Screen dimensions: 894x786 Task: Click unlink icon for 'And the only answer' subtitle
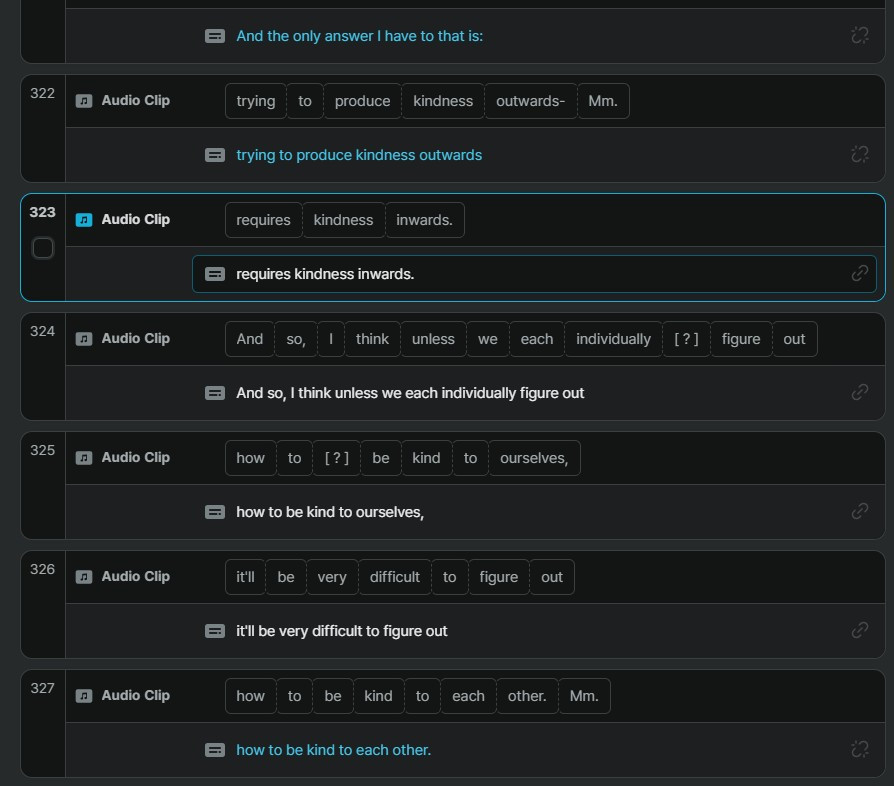tap(860, 35)
